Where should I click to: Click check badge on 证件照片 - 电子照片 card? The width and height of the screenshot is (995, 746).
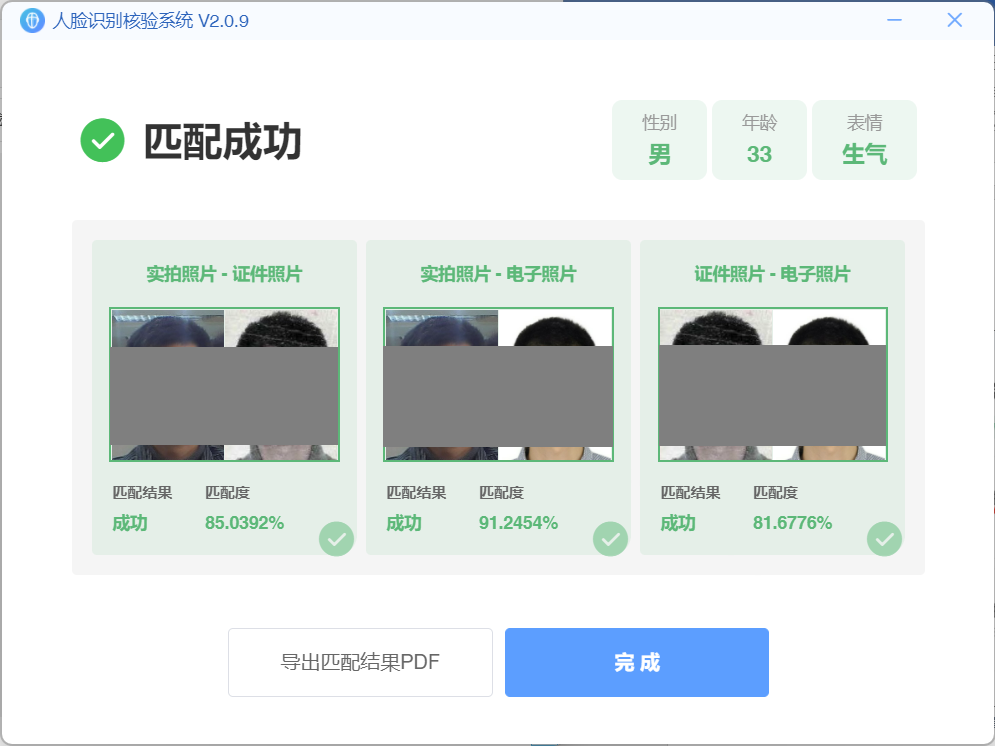885,539
